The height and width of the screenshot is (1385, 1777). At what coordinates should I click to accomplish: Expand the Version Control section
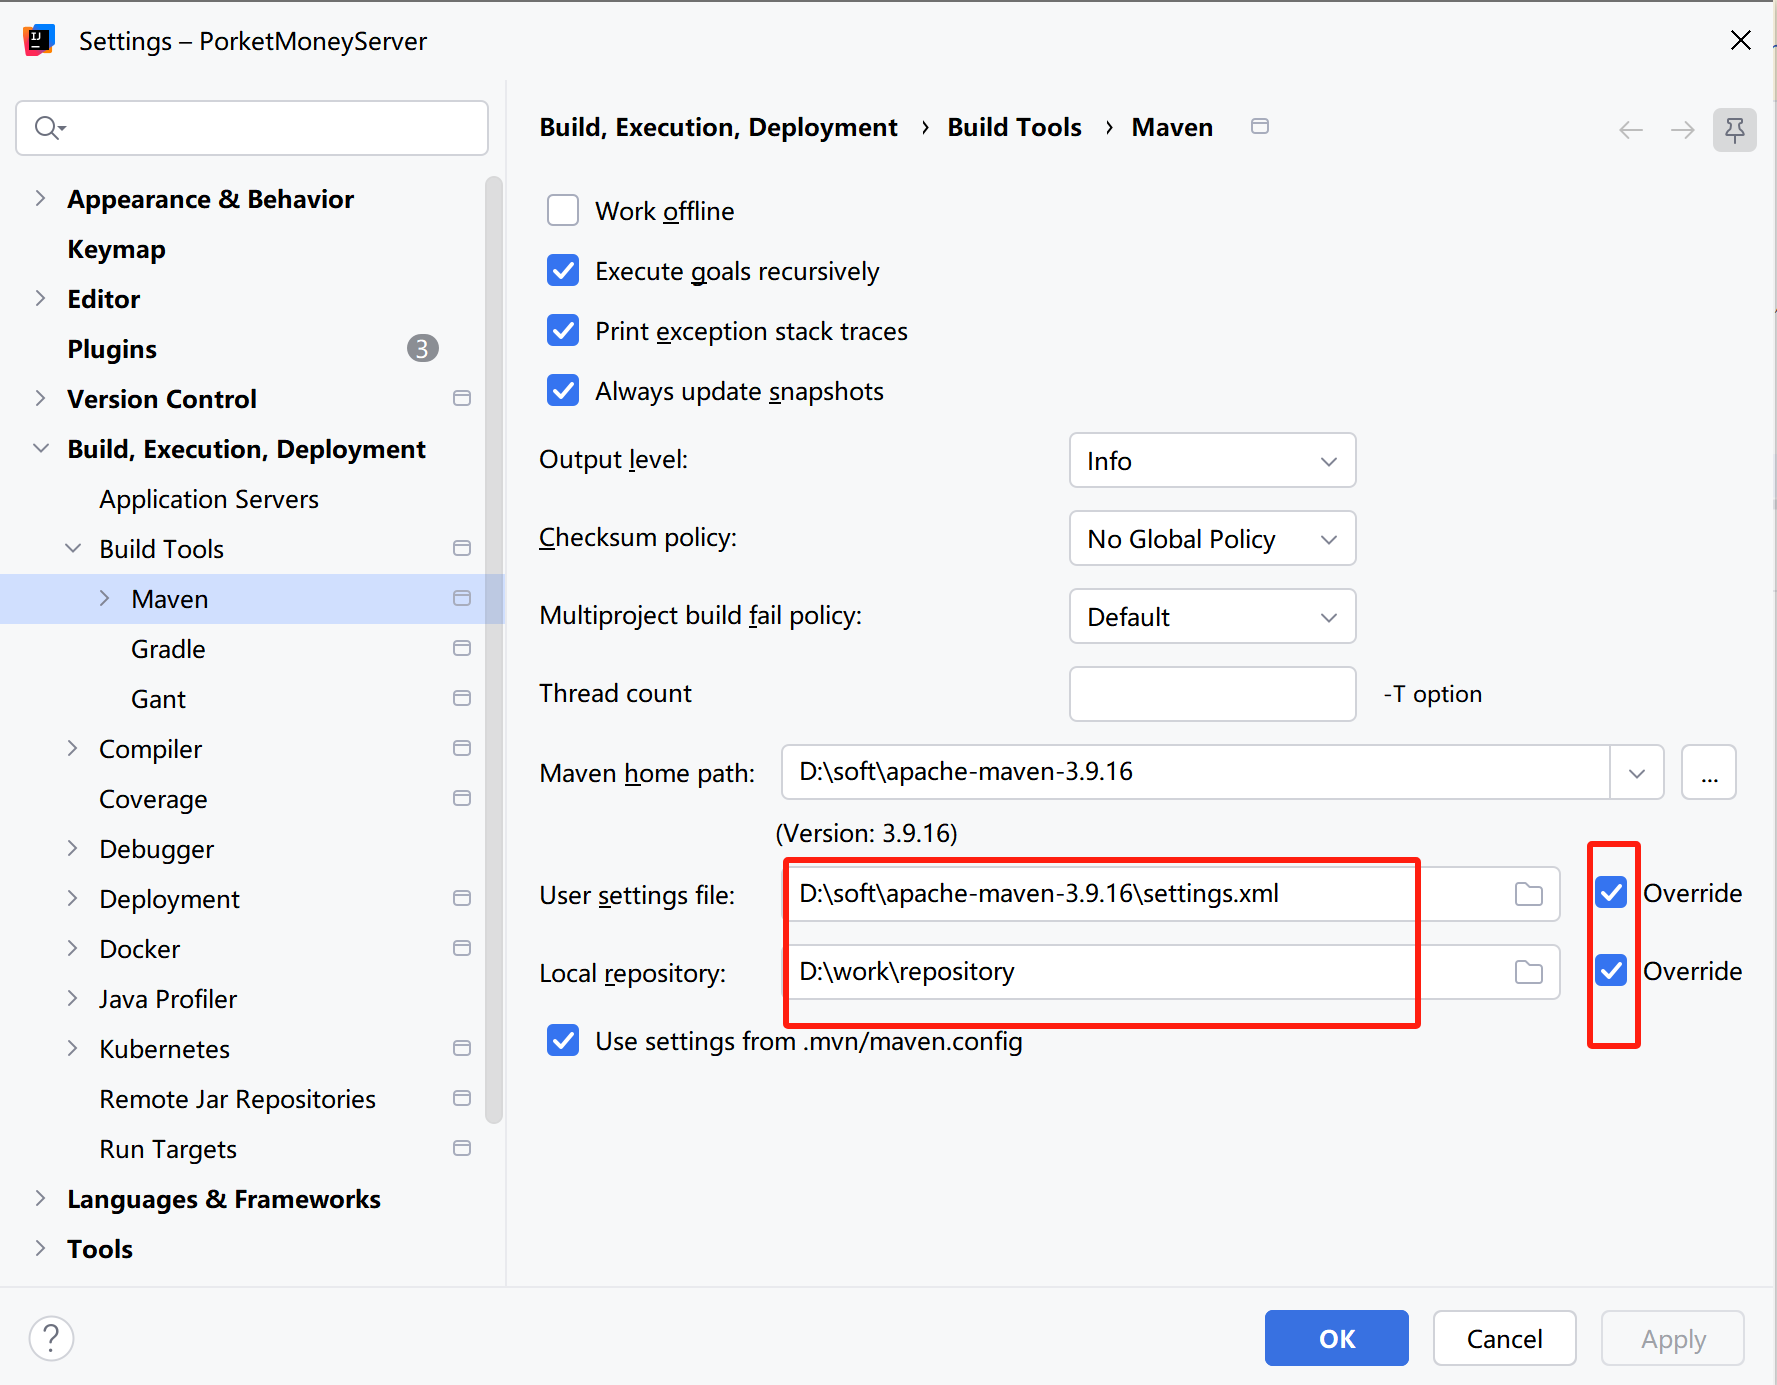point(40,398)
